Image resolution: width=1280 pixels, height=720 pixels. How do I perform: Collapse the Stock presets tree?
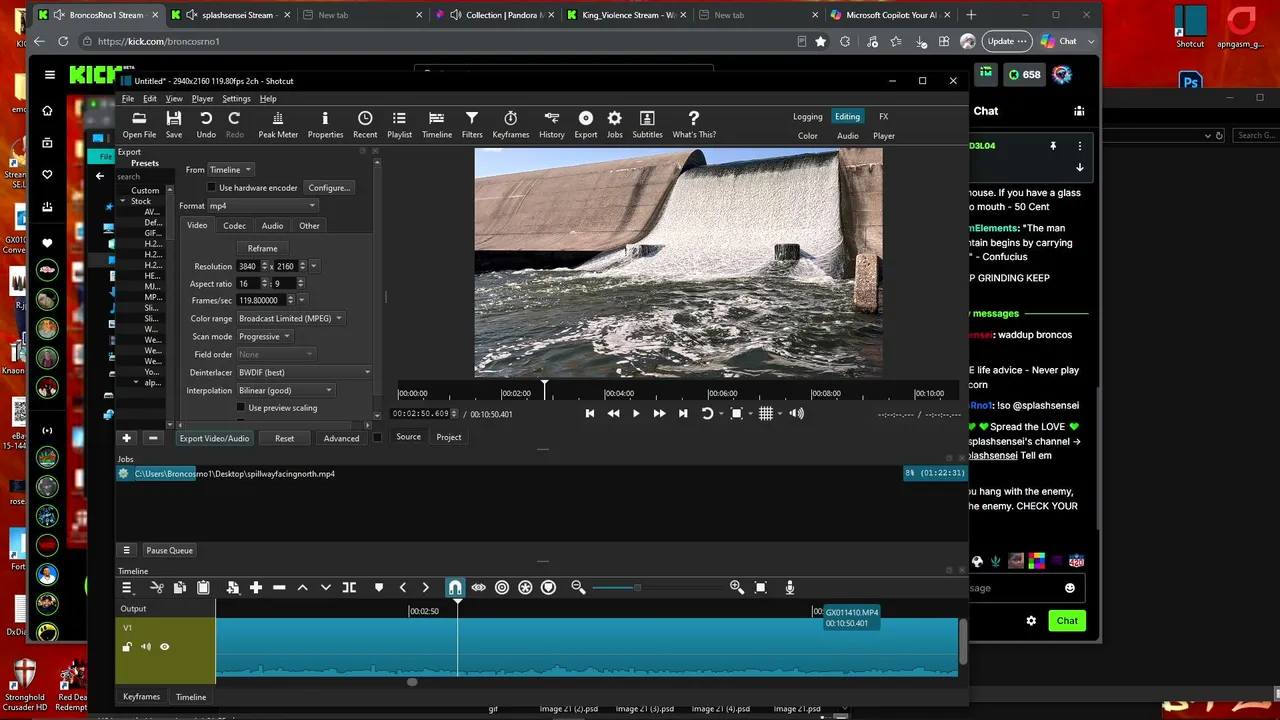(x=123, y=201)
